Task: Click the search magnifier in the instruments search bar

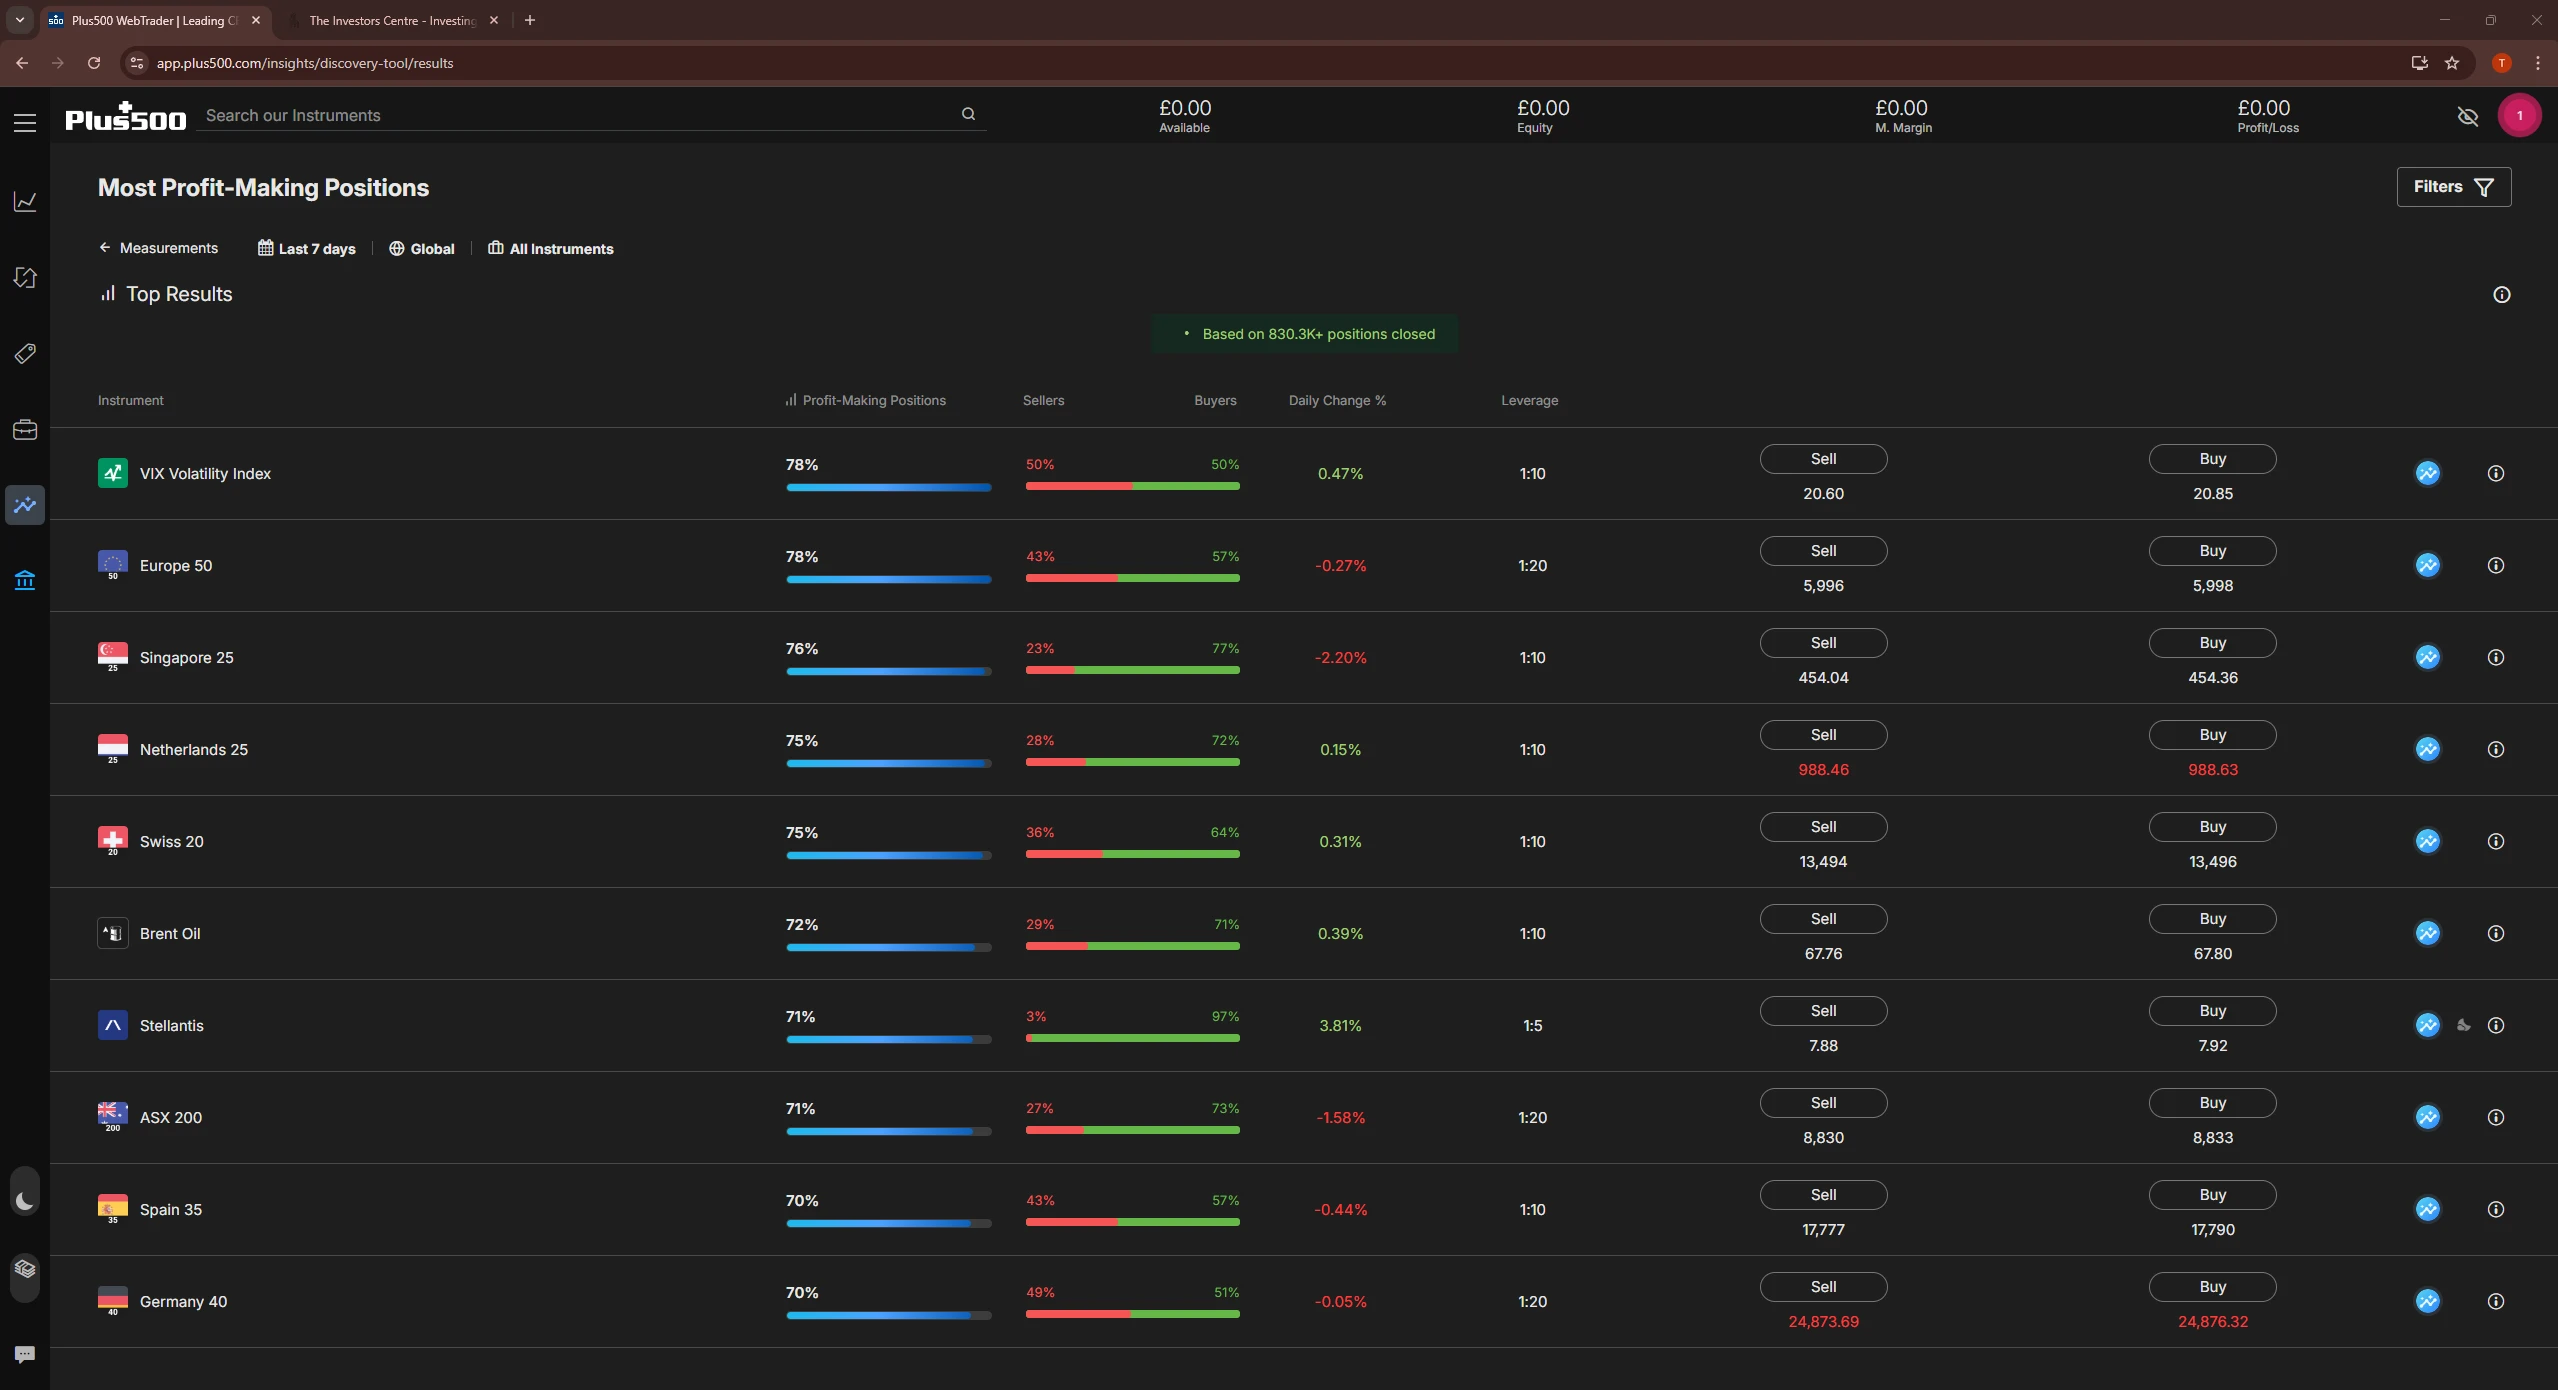Action: coord(967,113)
